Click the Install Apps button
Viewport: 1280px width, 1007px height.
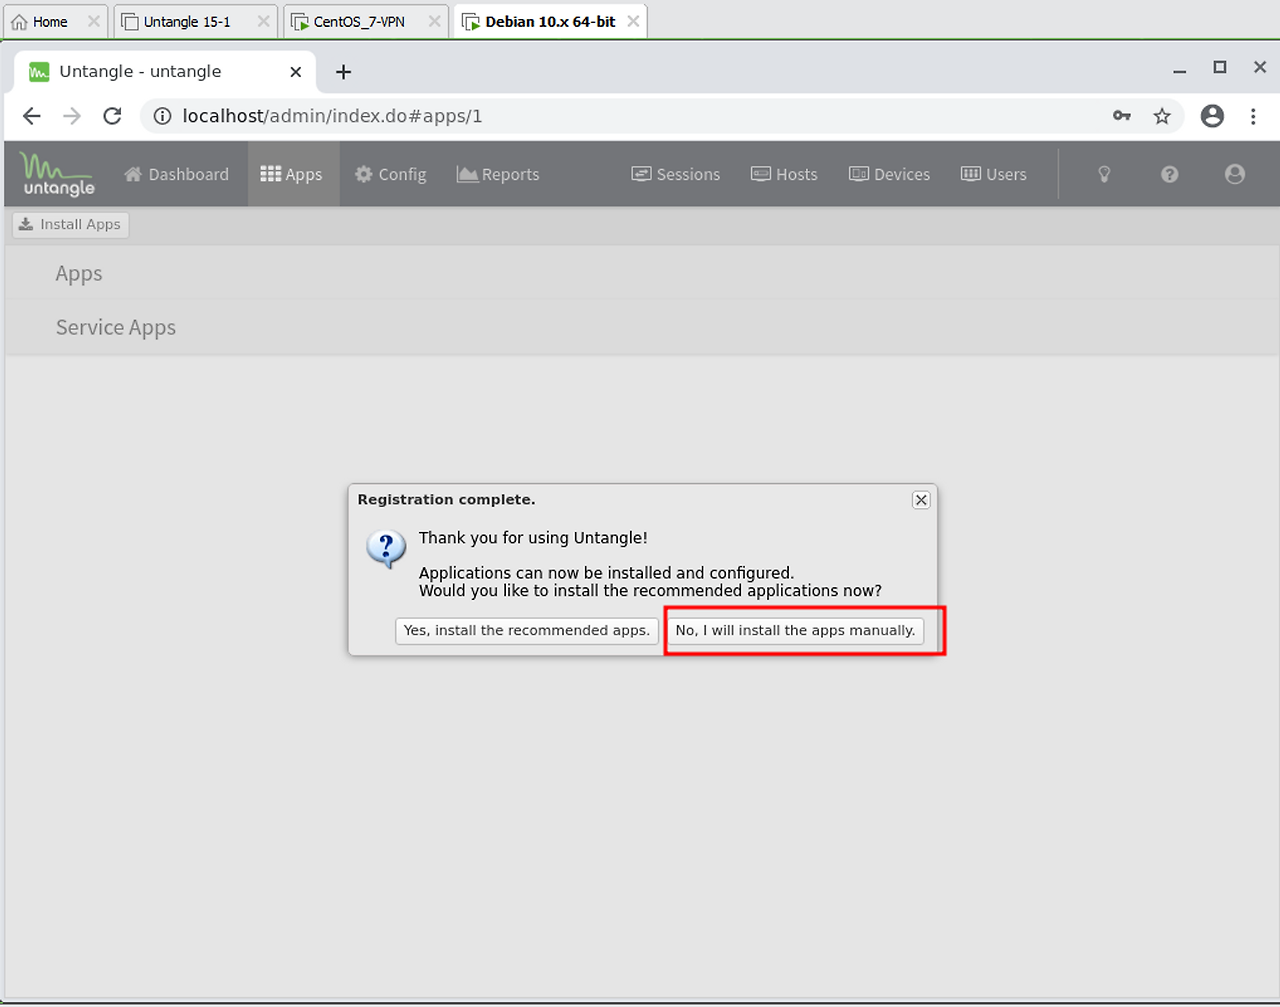tap(70, 224)
